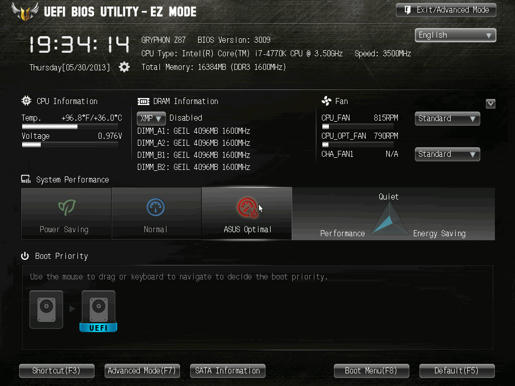Click the 19:34:14 clock display
The image size is (515, 386).
79,44
